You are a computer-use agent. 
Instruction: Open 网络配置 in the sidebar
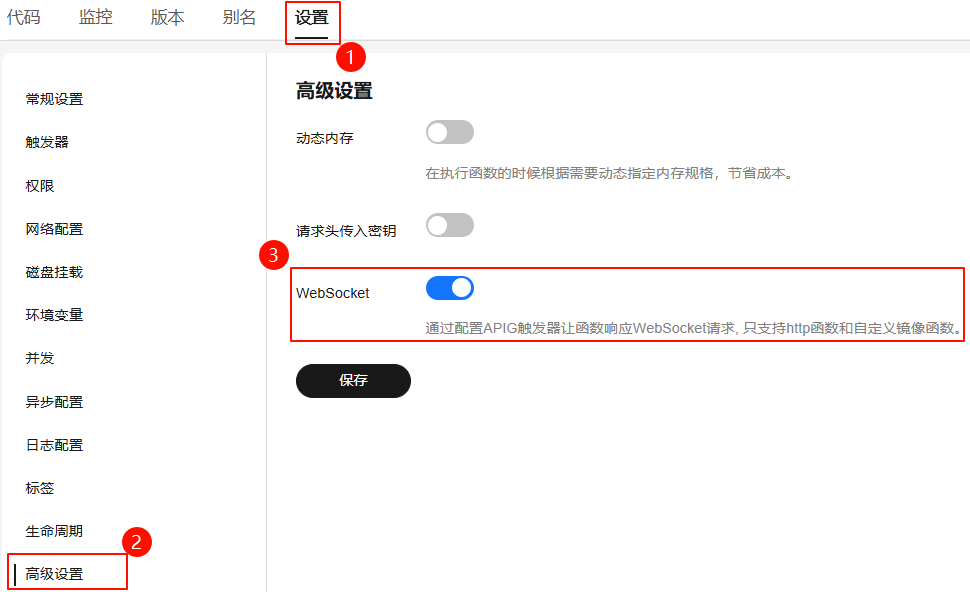click(x=54, y=229)
